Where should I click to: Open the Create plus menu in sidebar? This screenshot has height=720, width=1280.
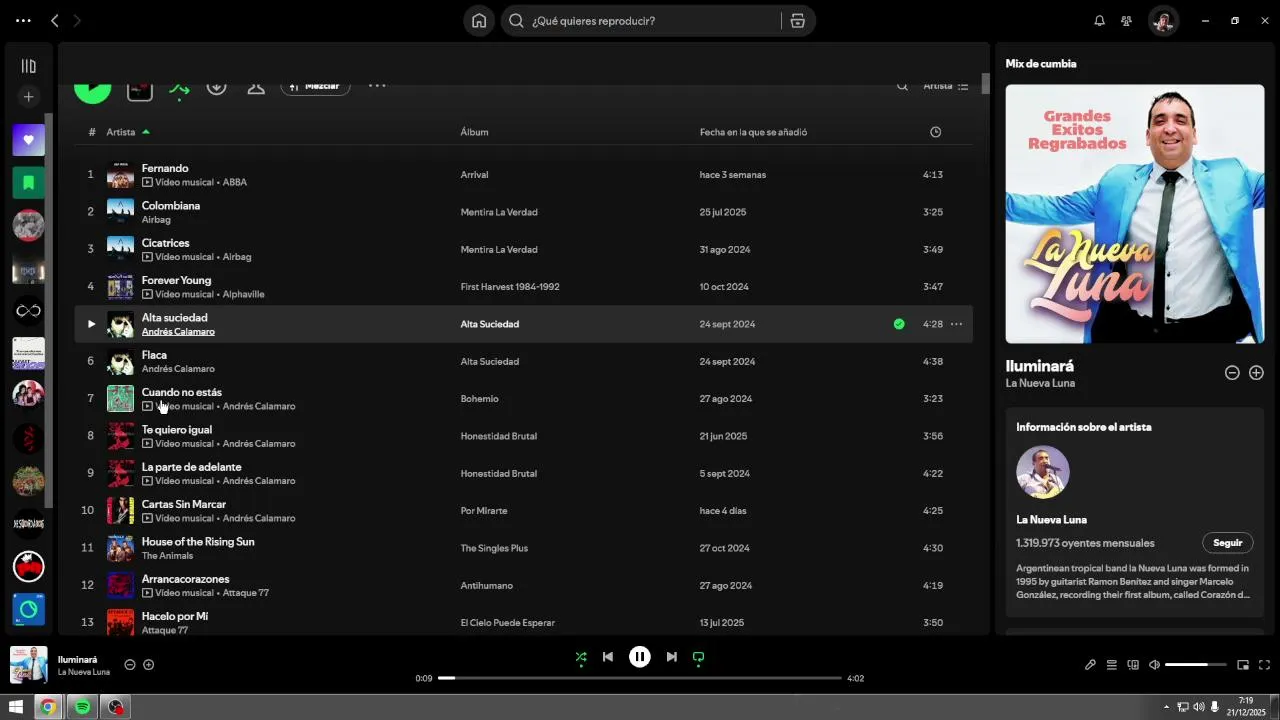(x=28, y=97)
